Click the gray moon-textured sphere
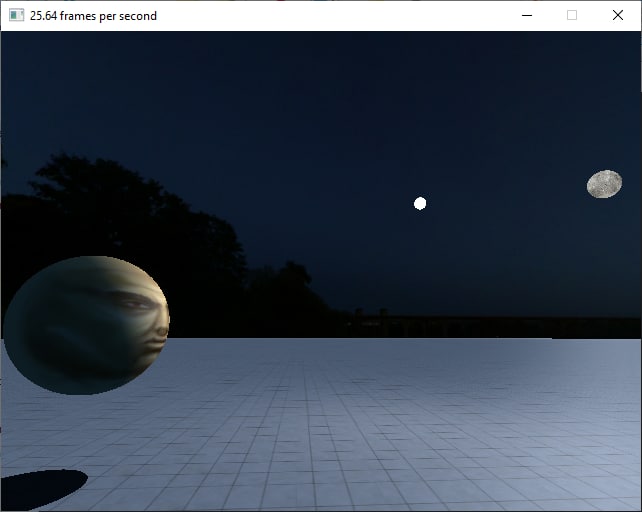 pyautogui.click(x=604, y=184)
